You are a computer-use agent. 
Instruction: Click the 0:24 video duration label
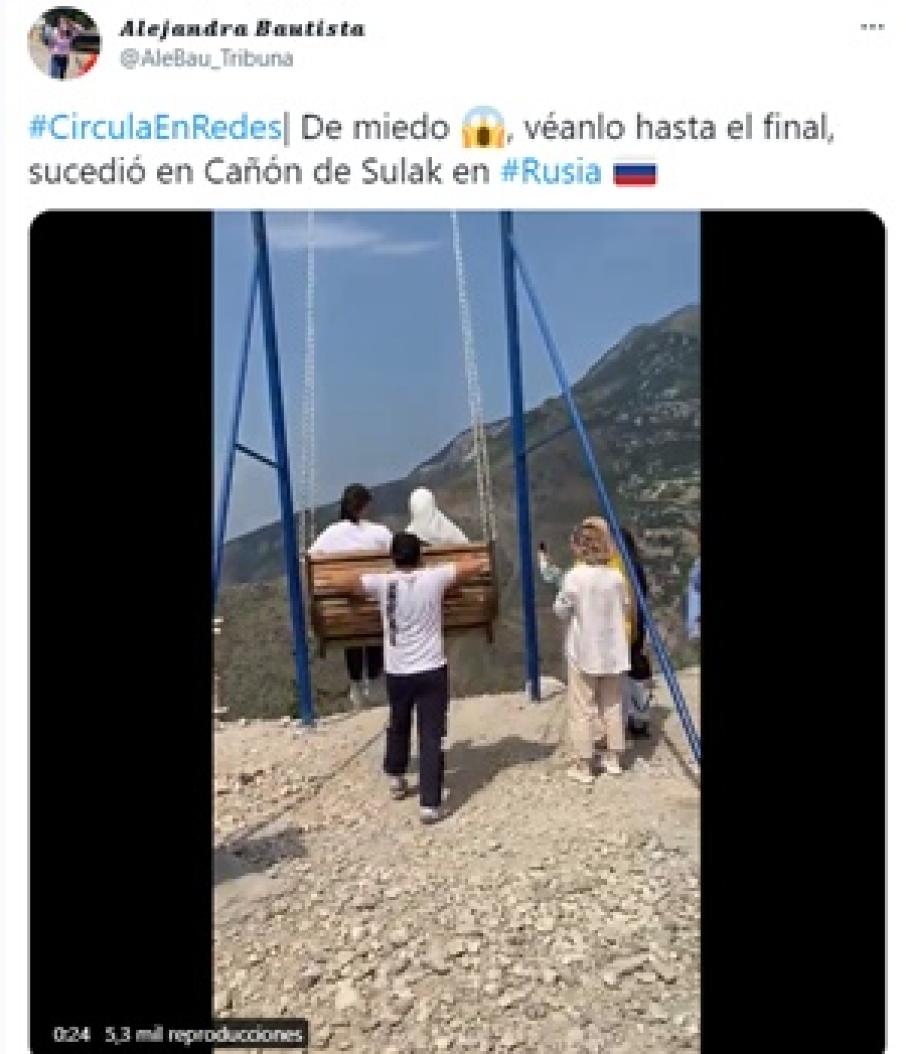tap(71, 1034)
